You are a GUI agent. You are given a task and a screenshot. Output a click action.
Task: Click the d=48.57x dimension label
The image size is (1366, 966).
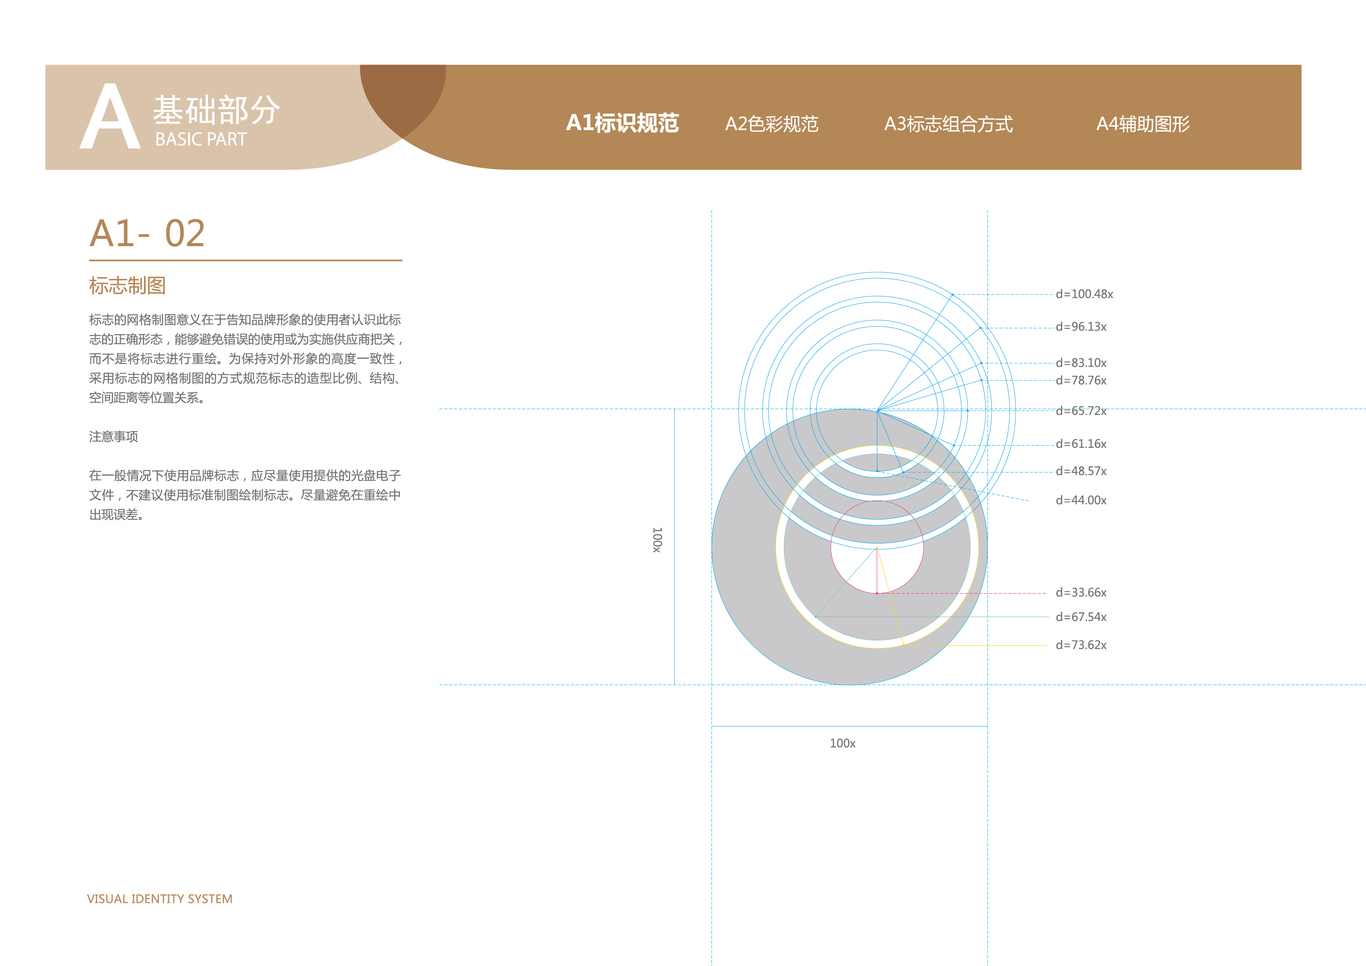[1081, 471]
